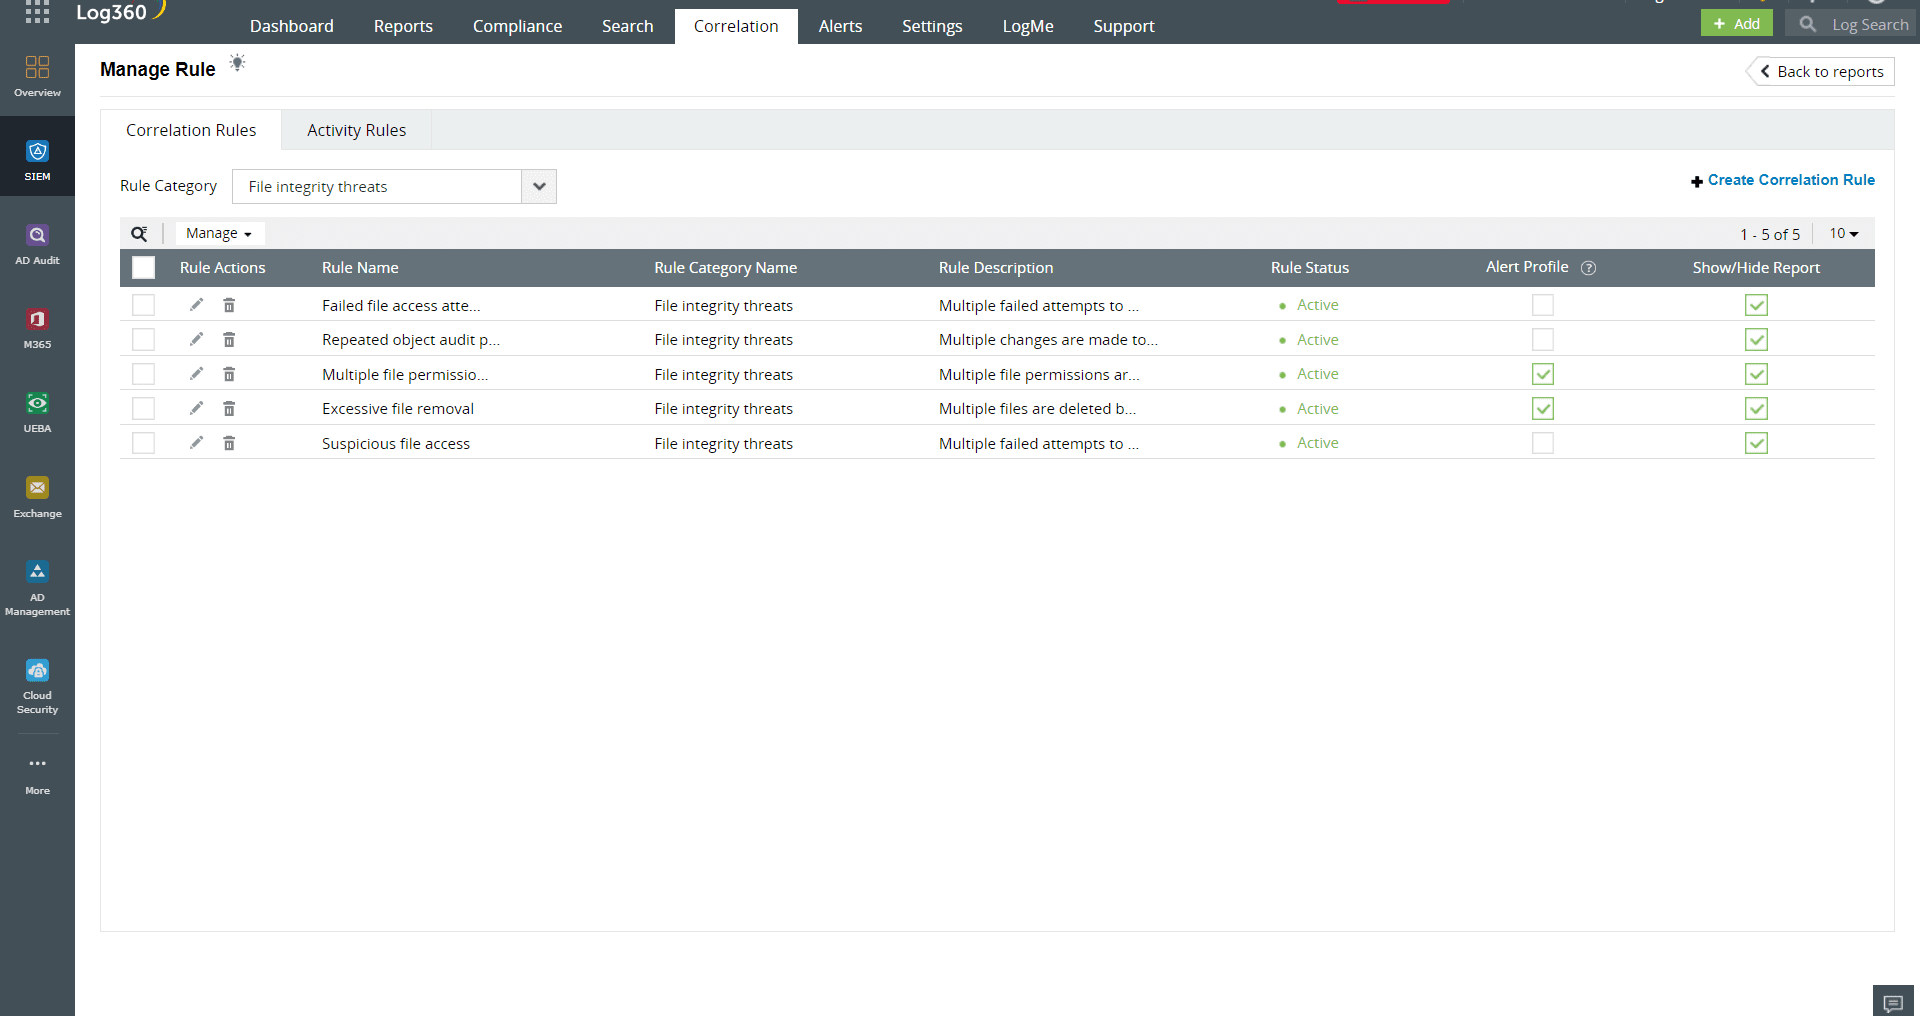1920x1016 pixels.
Task: Delete the Repeated object audit rule
Action: pos(229,339)
